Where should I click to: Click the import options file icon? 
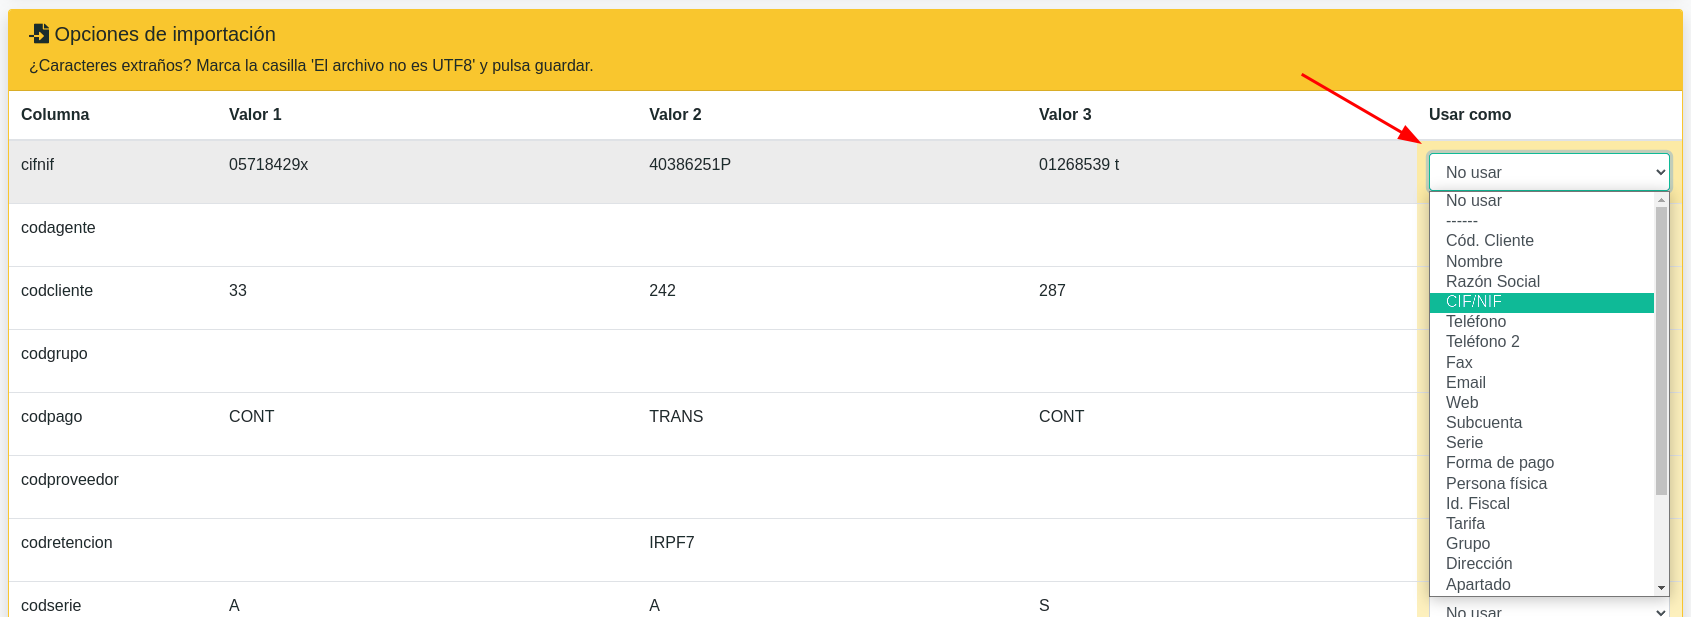39,34
